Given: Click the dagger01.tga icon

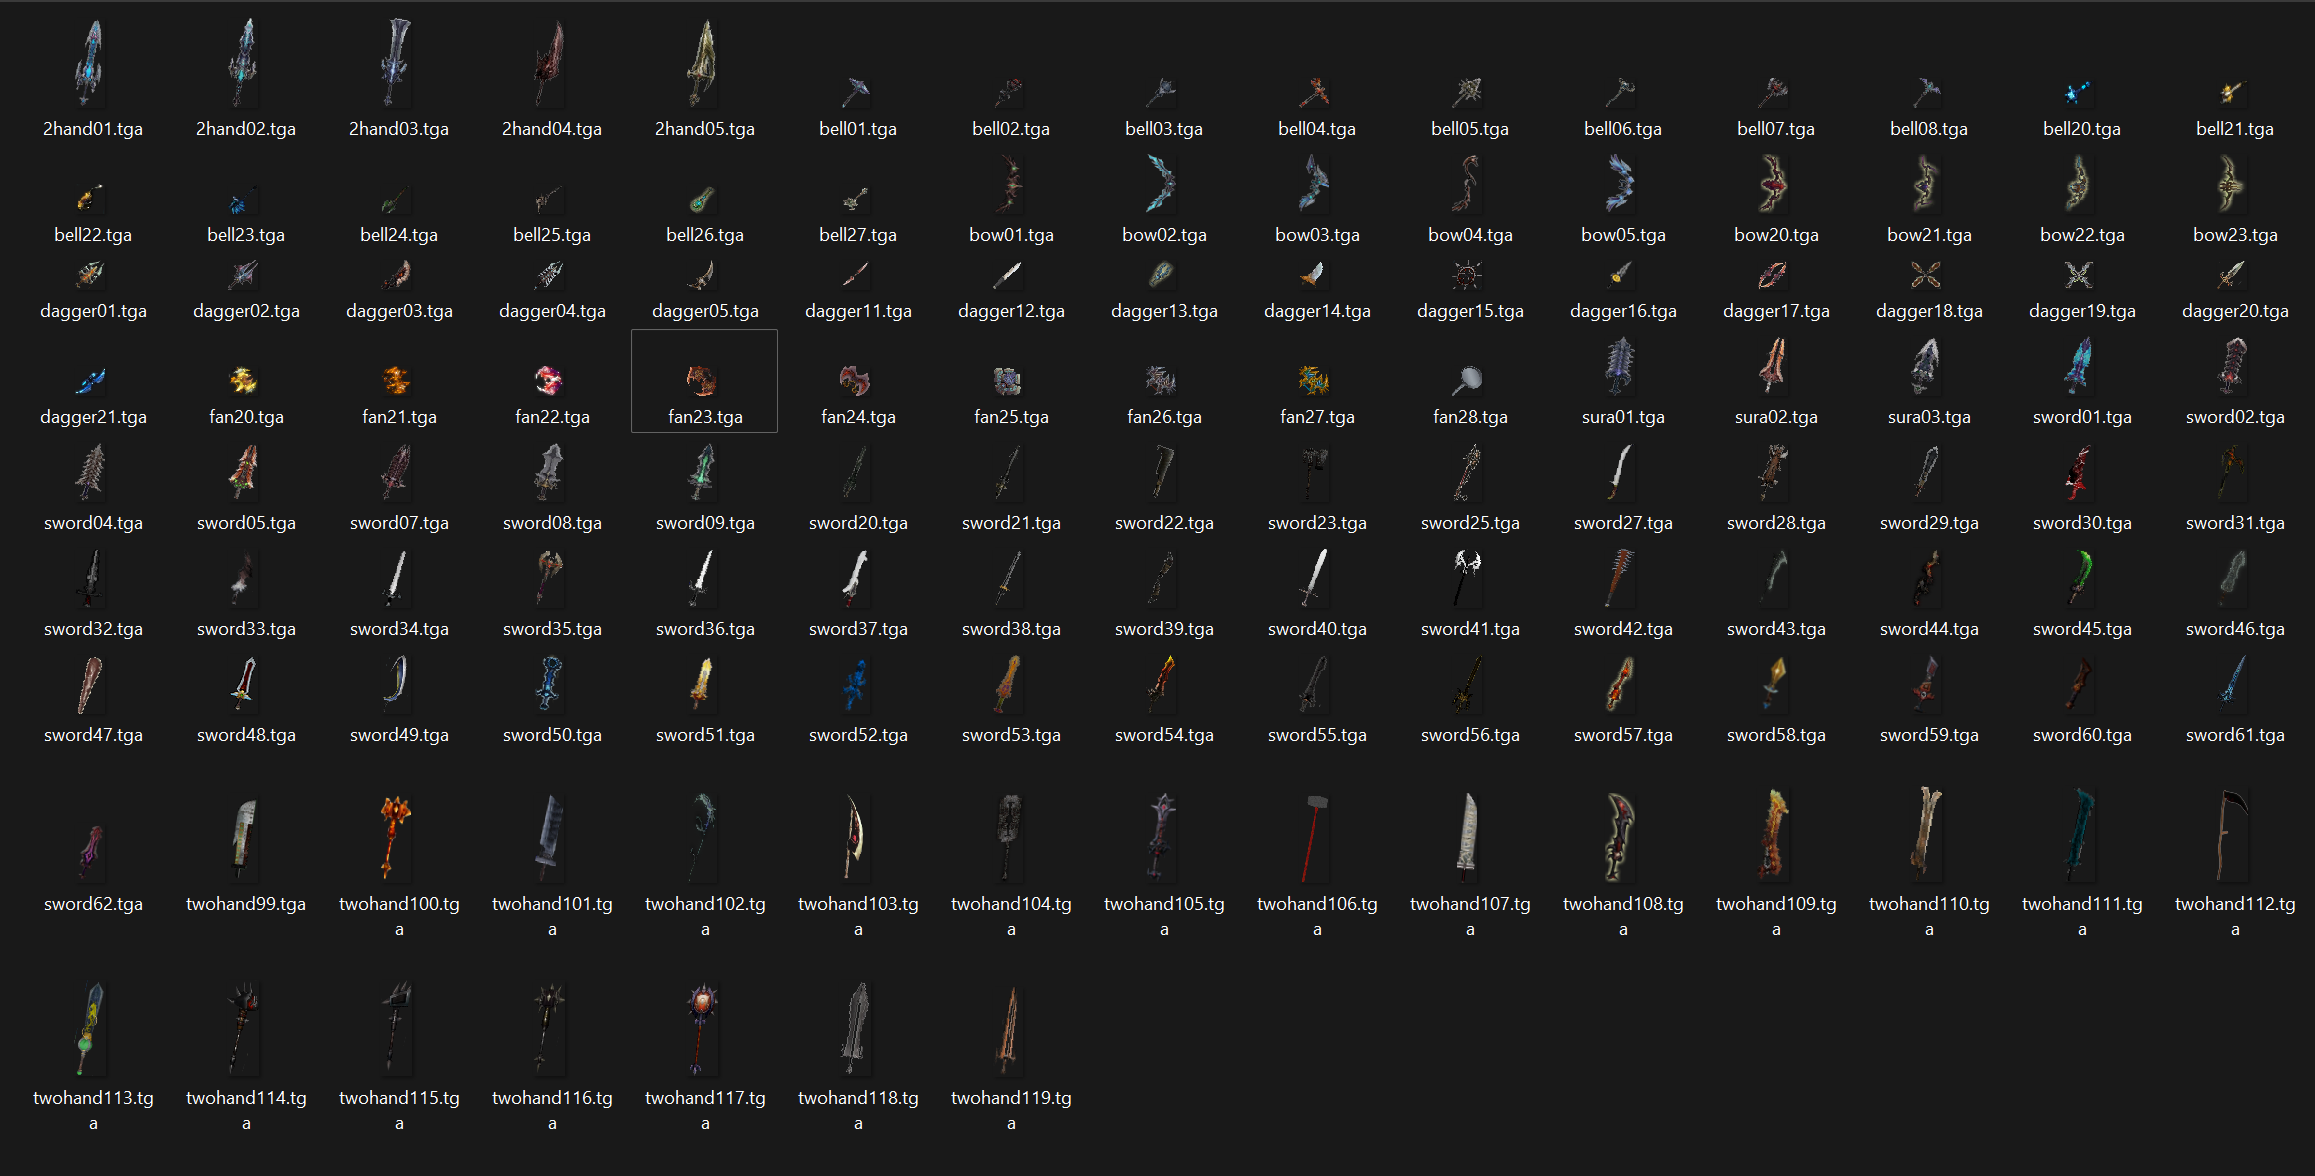Looking at the screenshot, I should [x=90, y=274].
